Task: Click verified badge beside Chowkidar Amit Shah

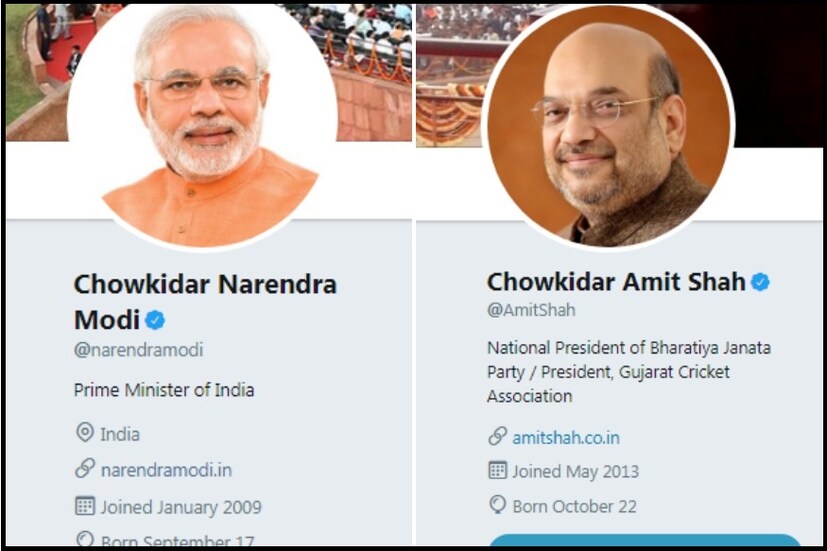Action: click(x=760, y=283)
